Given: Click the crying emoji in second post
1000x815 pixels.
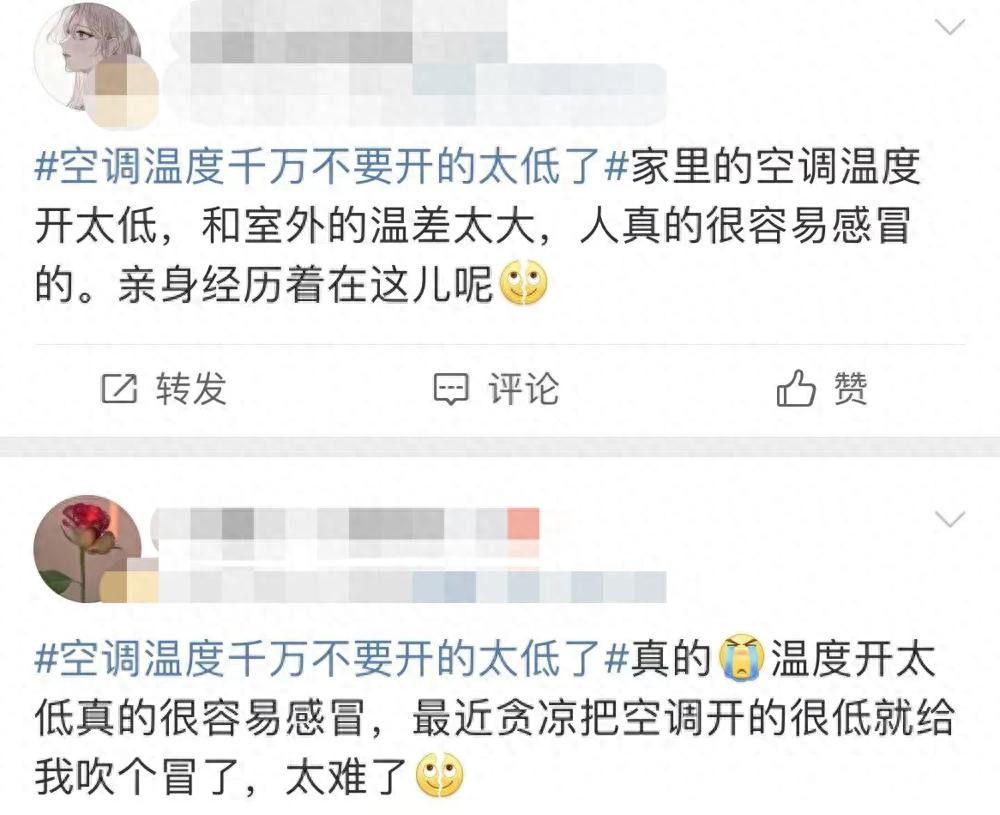Looking at the screenshot, I should pyautogui.click(x=741, y=657).
